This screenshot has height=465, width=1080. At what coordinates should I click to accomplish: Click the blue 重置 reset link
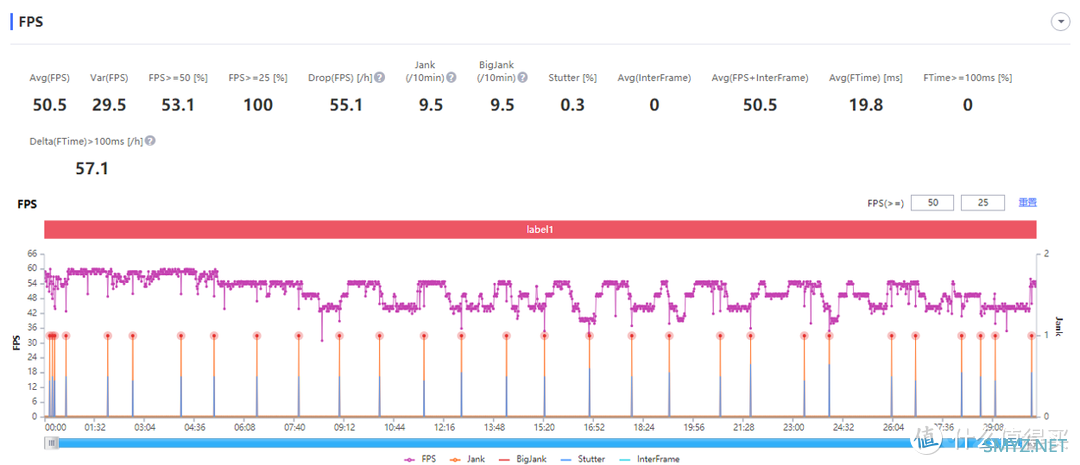click(x=1028, y=203)
